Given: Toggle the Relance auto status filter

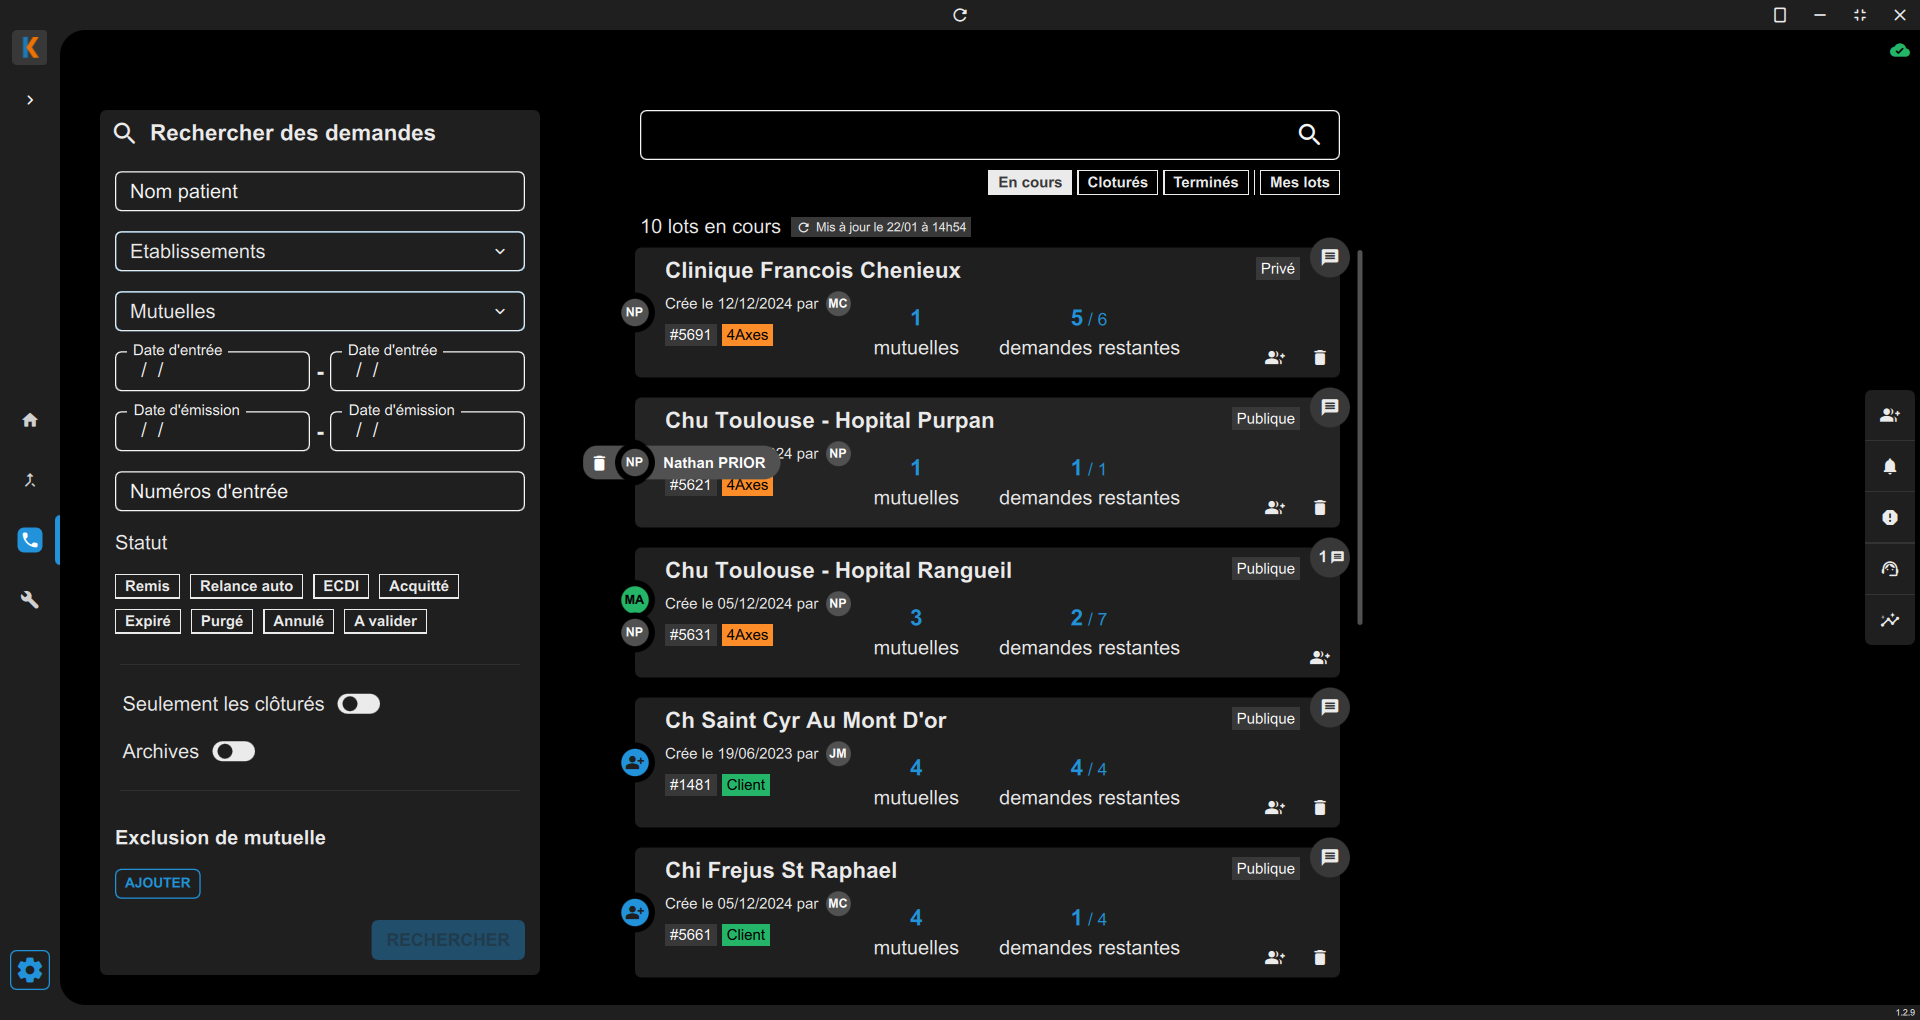Looking at the screenshot, I should tap(246, 586).
